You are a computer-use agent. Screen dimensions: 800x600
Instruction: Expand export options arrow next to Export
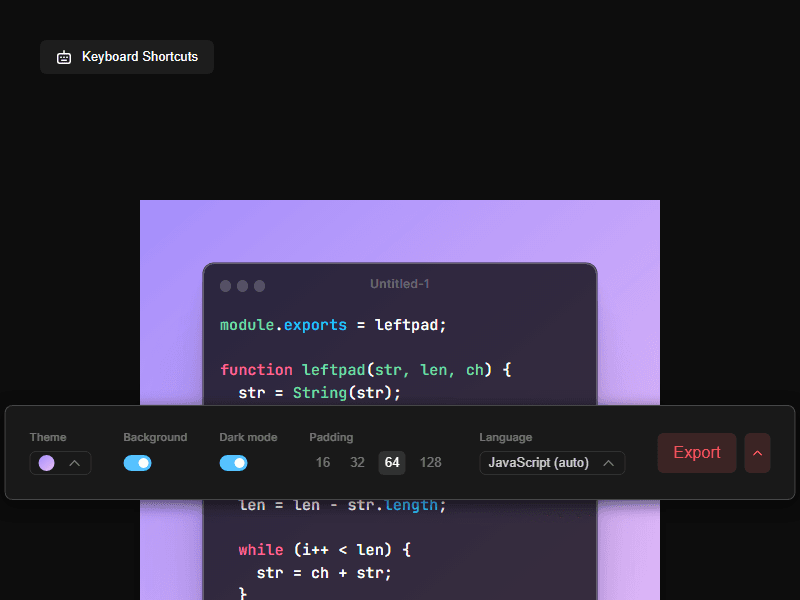[757, 453]
